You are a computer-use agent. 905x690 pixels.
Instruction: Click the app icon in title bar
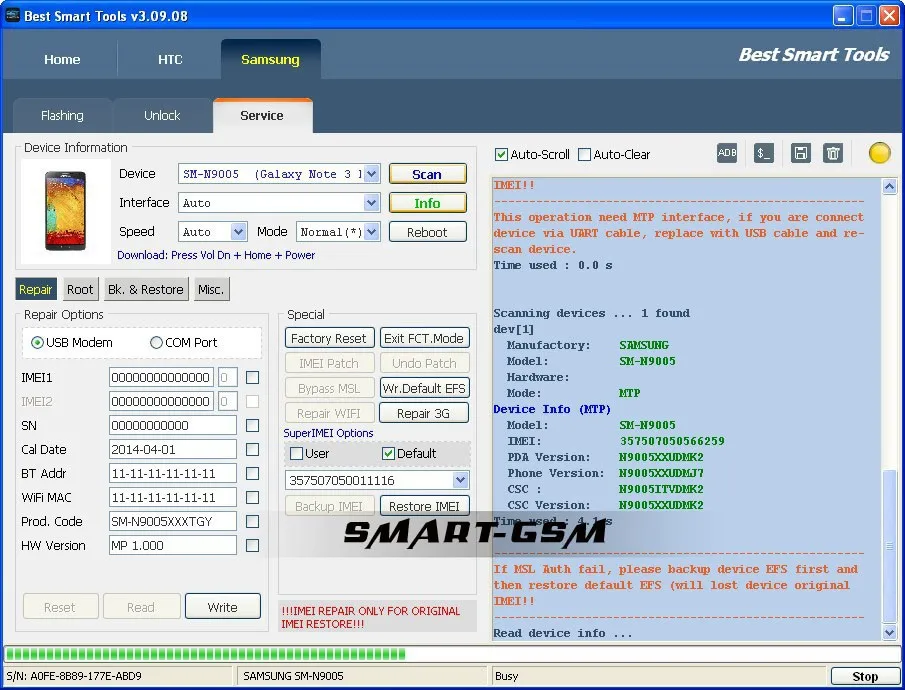(x=12, y=15)
